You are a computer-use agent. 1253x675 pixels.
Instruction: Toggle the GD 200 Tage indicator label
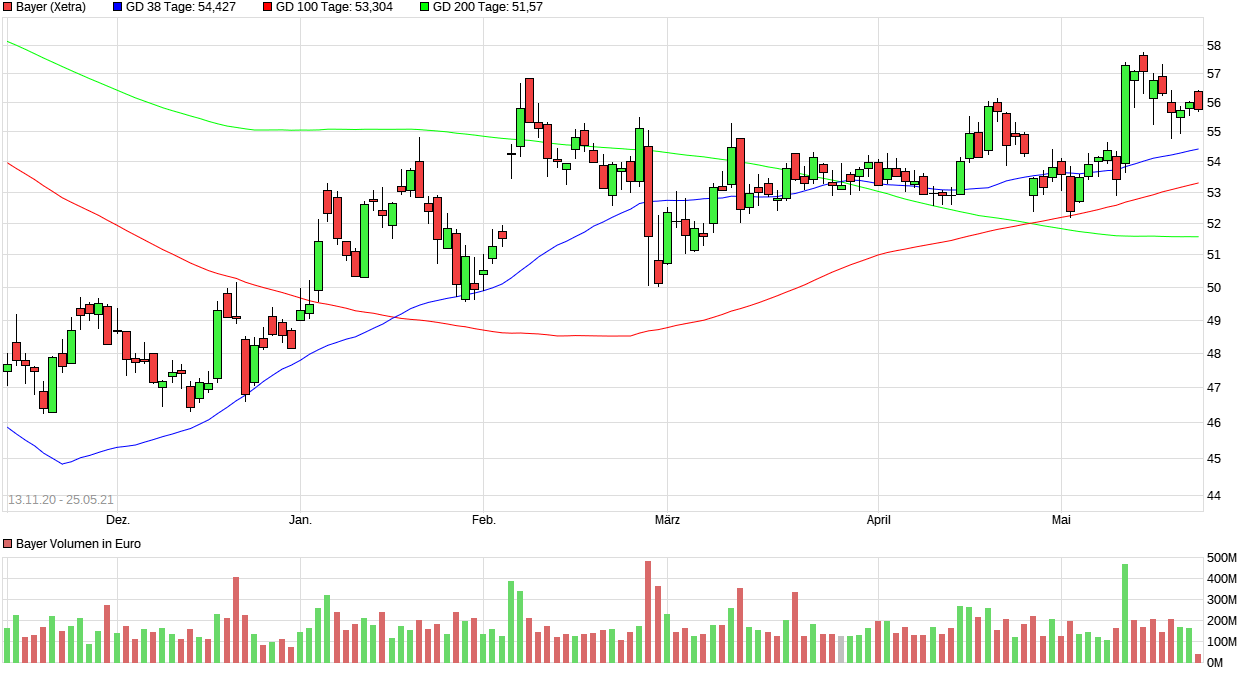[486, 8]
